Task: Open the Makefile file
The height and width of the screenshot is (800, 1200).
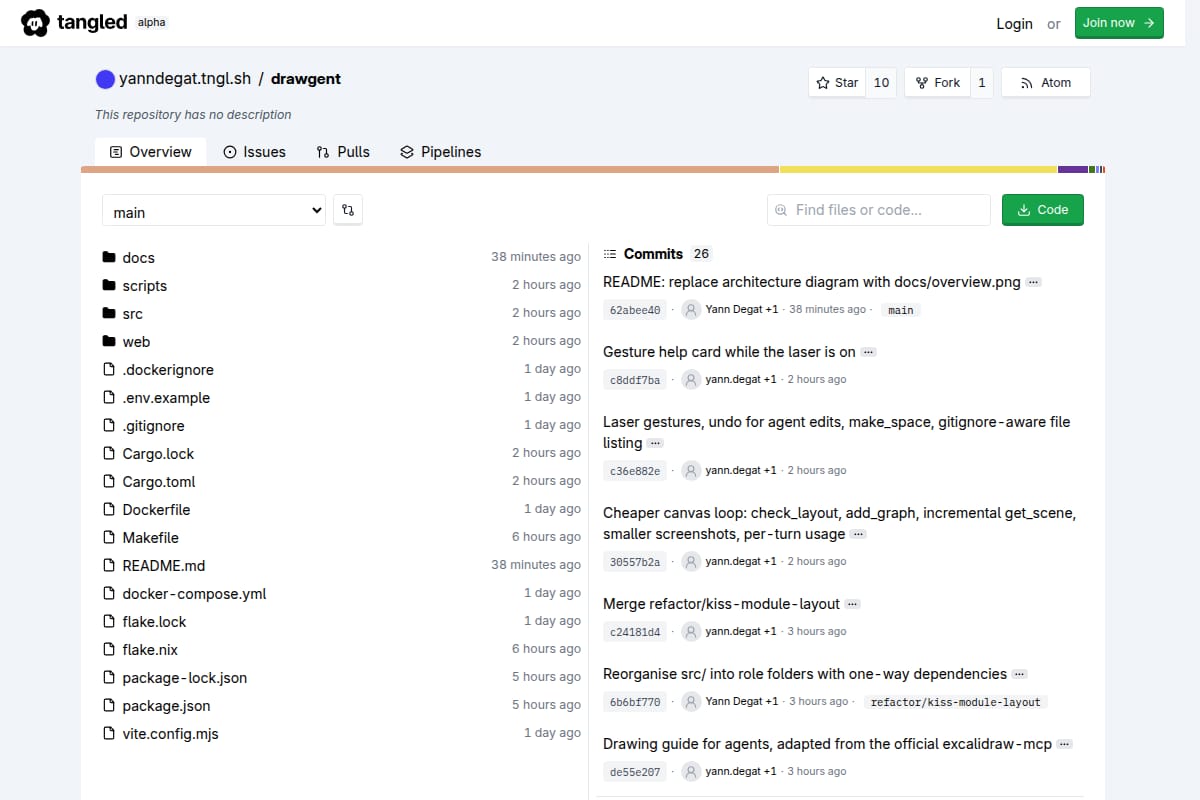Action: [151, 537]
